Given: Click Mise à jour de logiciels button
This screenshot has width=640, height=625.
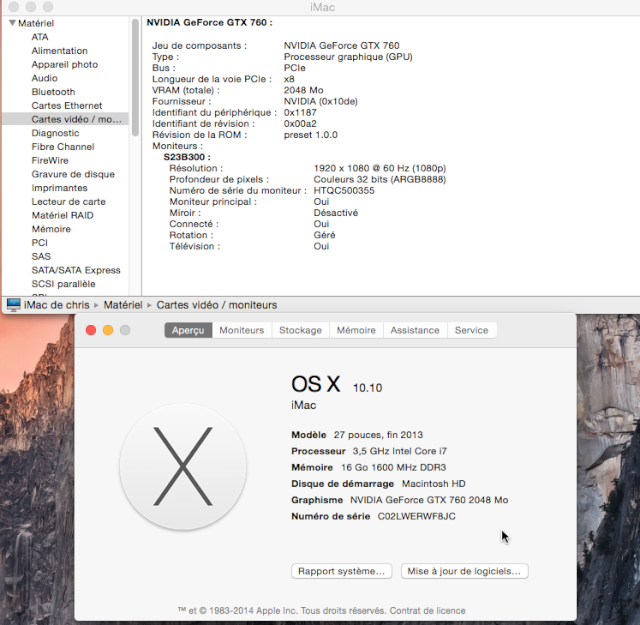Looking at the screenshot, I should click(464, 571).
